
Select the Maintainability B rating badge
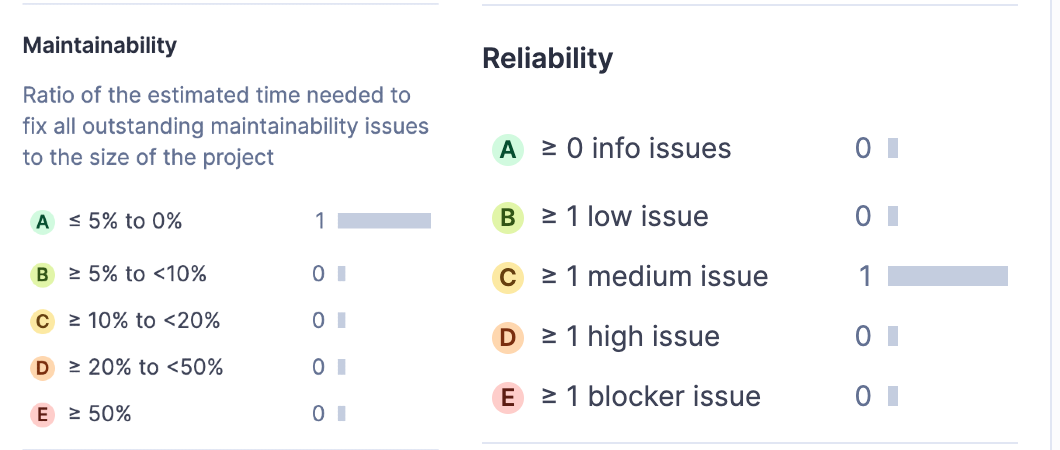point(42,274)
